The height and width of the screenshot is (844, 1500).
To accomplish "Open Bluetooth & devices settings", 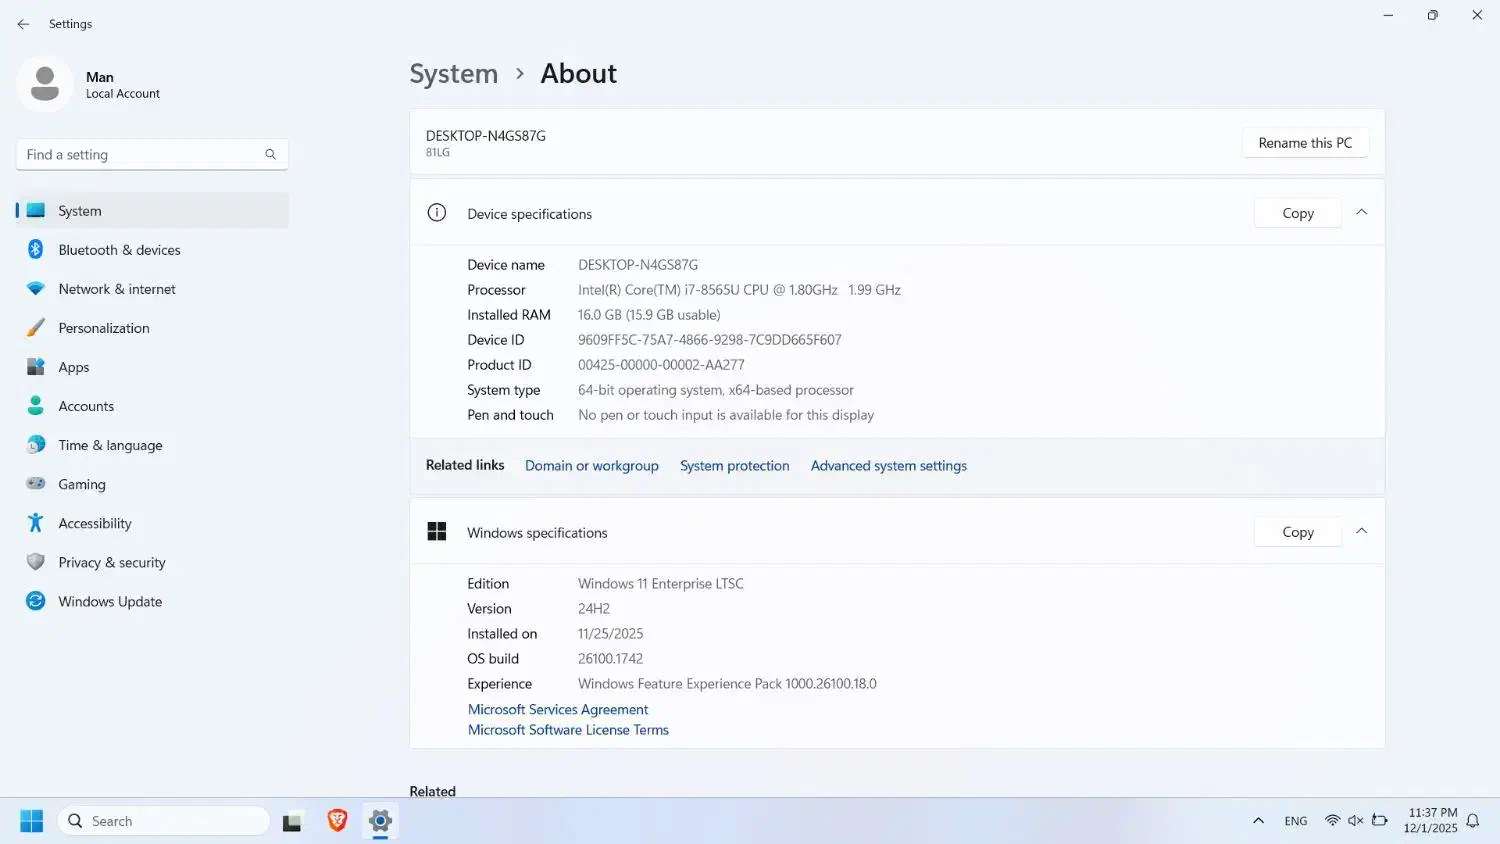I will coord(119,250).
